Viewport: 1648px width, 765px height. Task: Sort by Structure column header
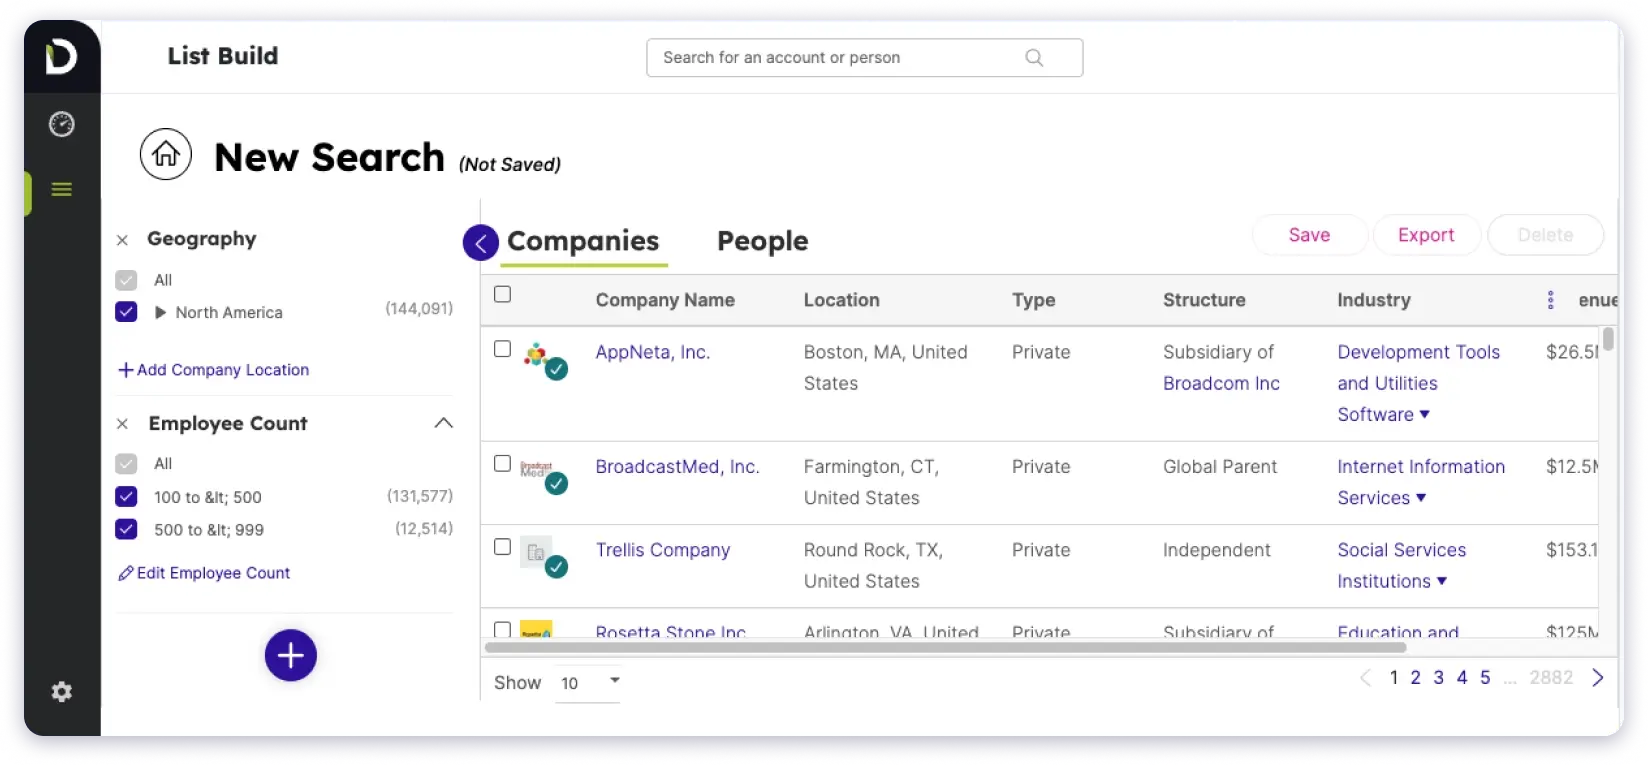tap(1204, 300)
